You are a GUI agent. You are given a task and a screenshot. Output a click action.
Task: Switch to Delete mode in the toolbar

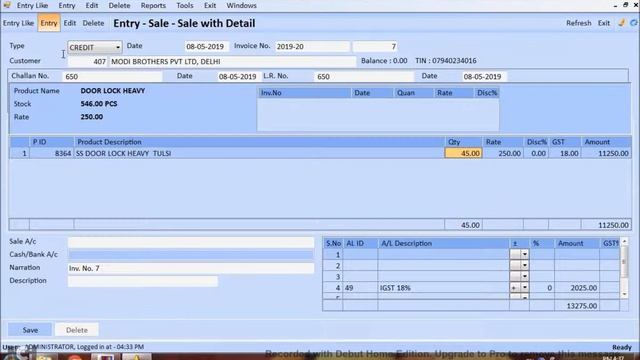point(93,23)
